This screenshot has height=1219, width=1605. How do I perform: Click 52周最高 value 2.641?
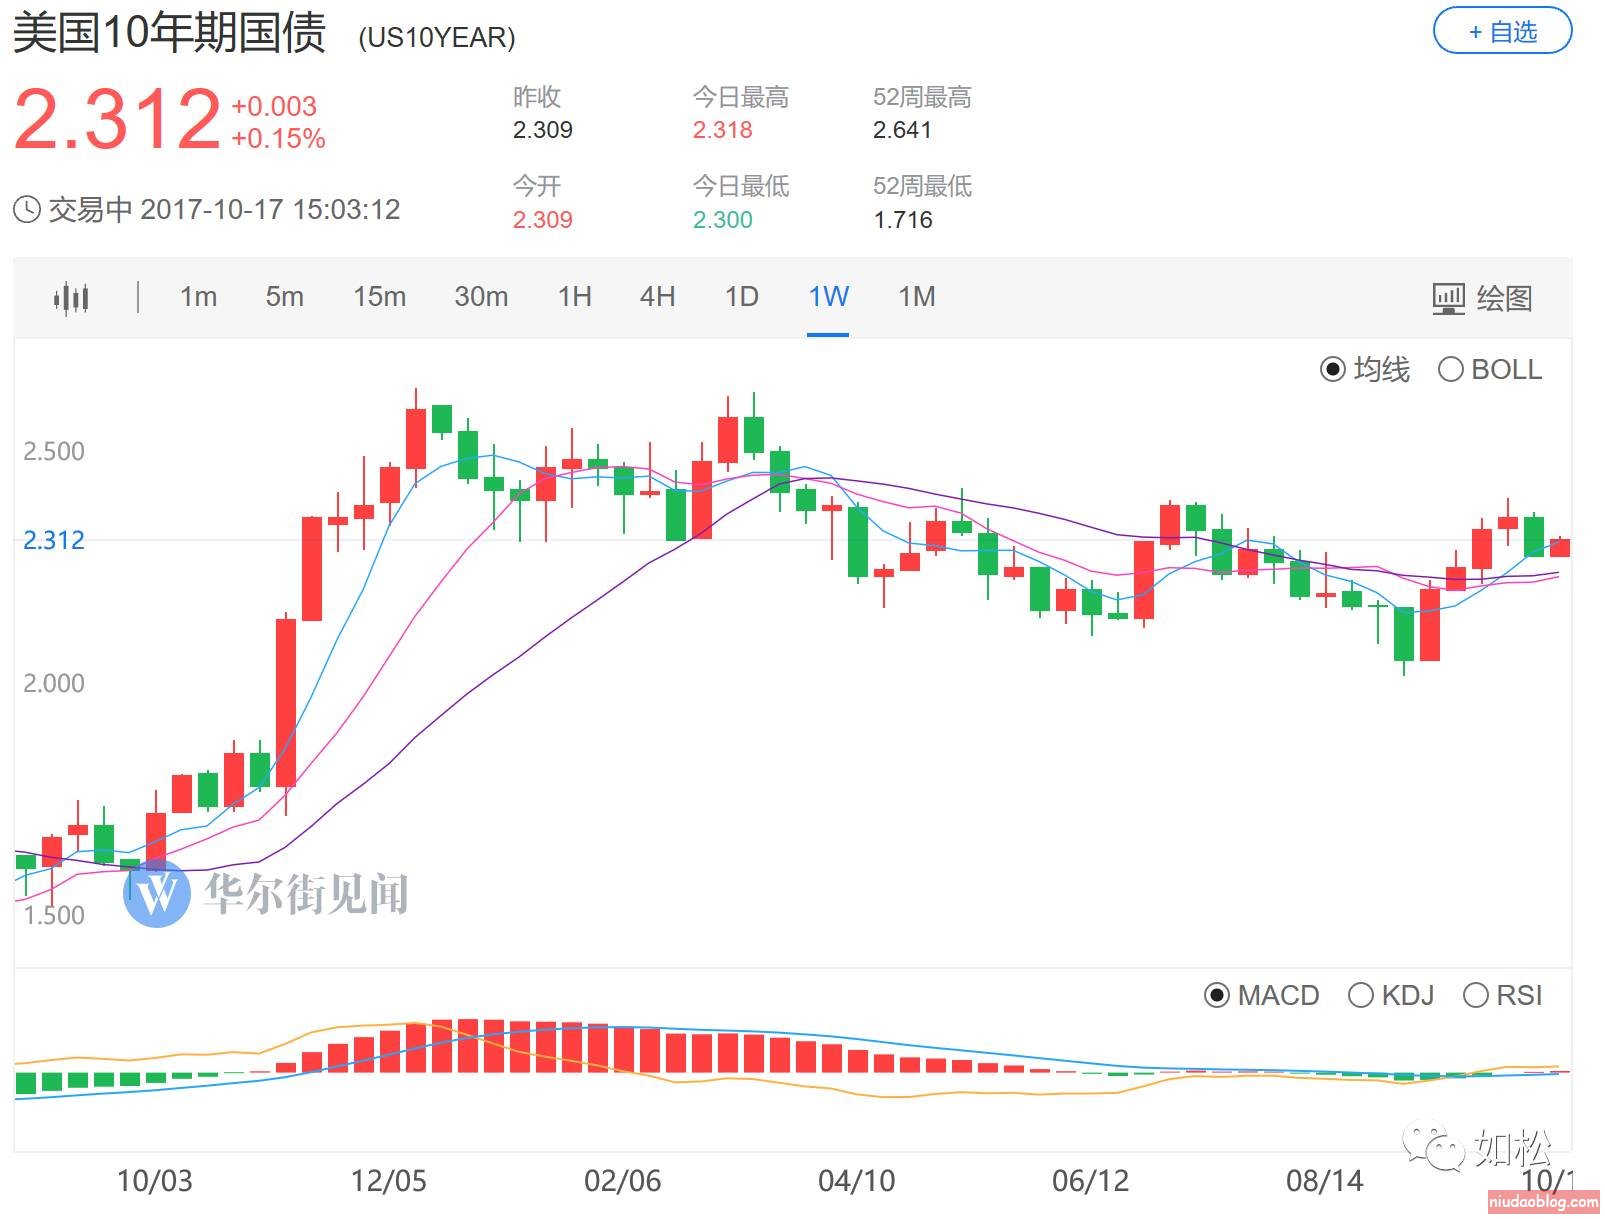pos(902,130)
